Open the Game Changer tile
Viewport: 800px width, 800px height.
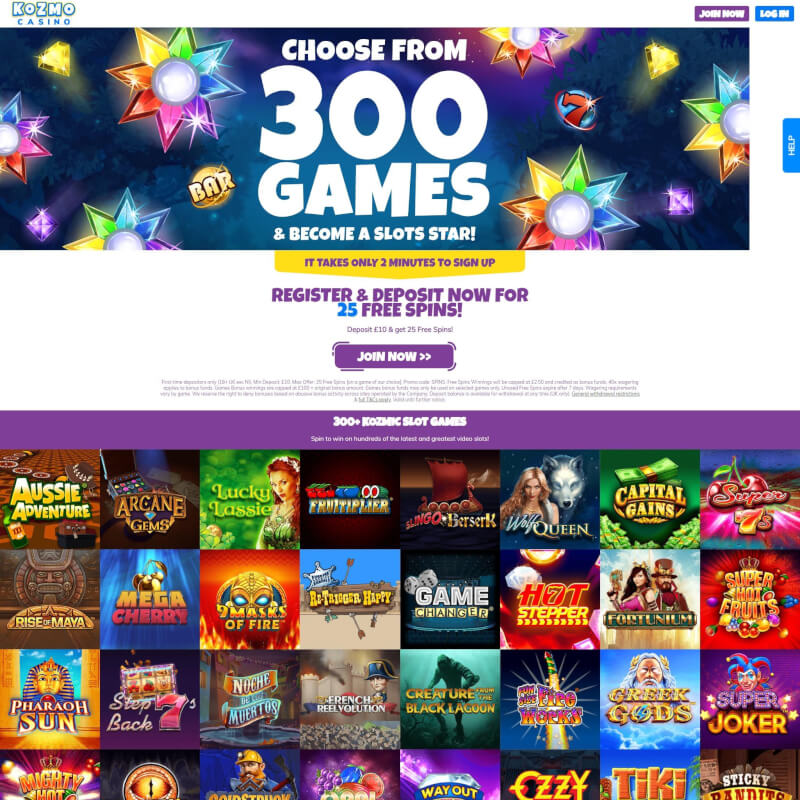[450, 599]
